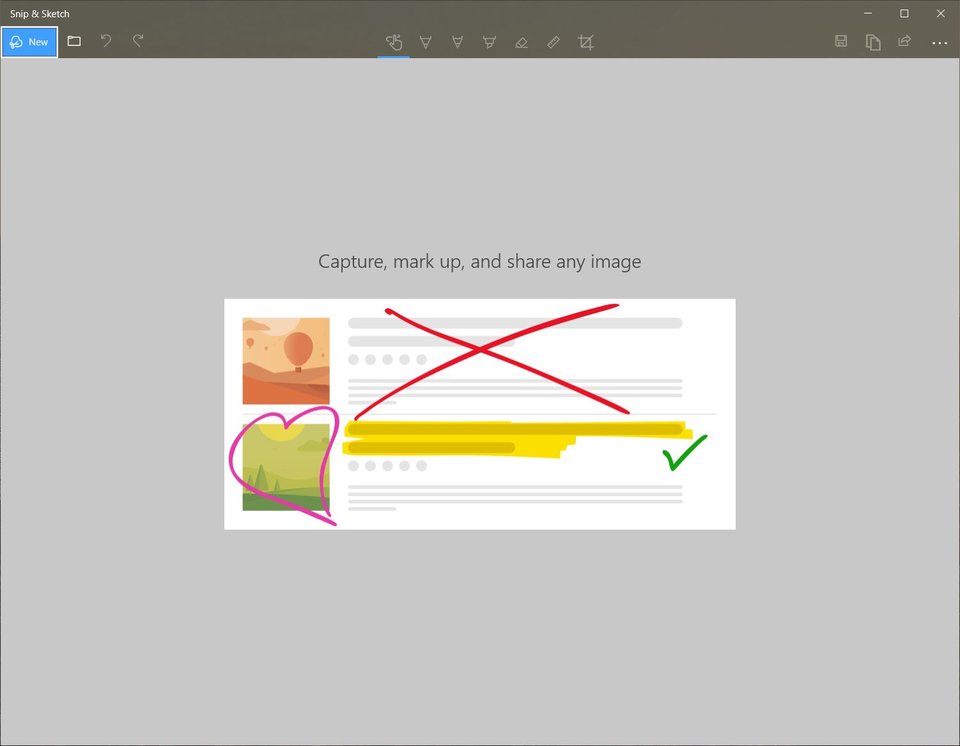Click the New snip button
The width and height of the screenshot is (960, 746).
point(29,42)
